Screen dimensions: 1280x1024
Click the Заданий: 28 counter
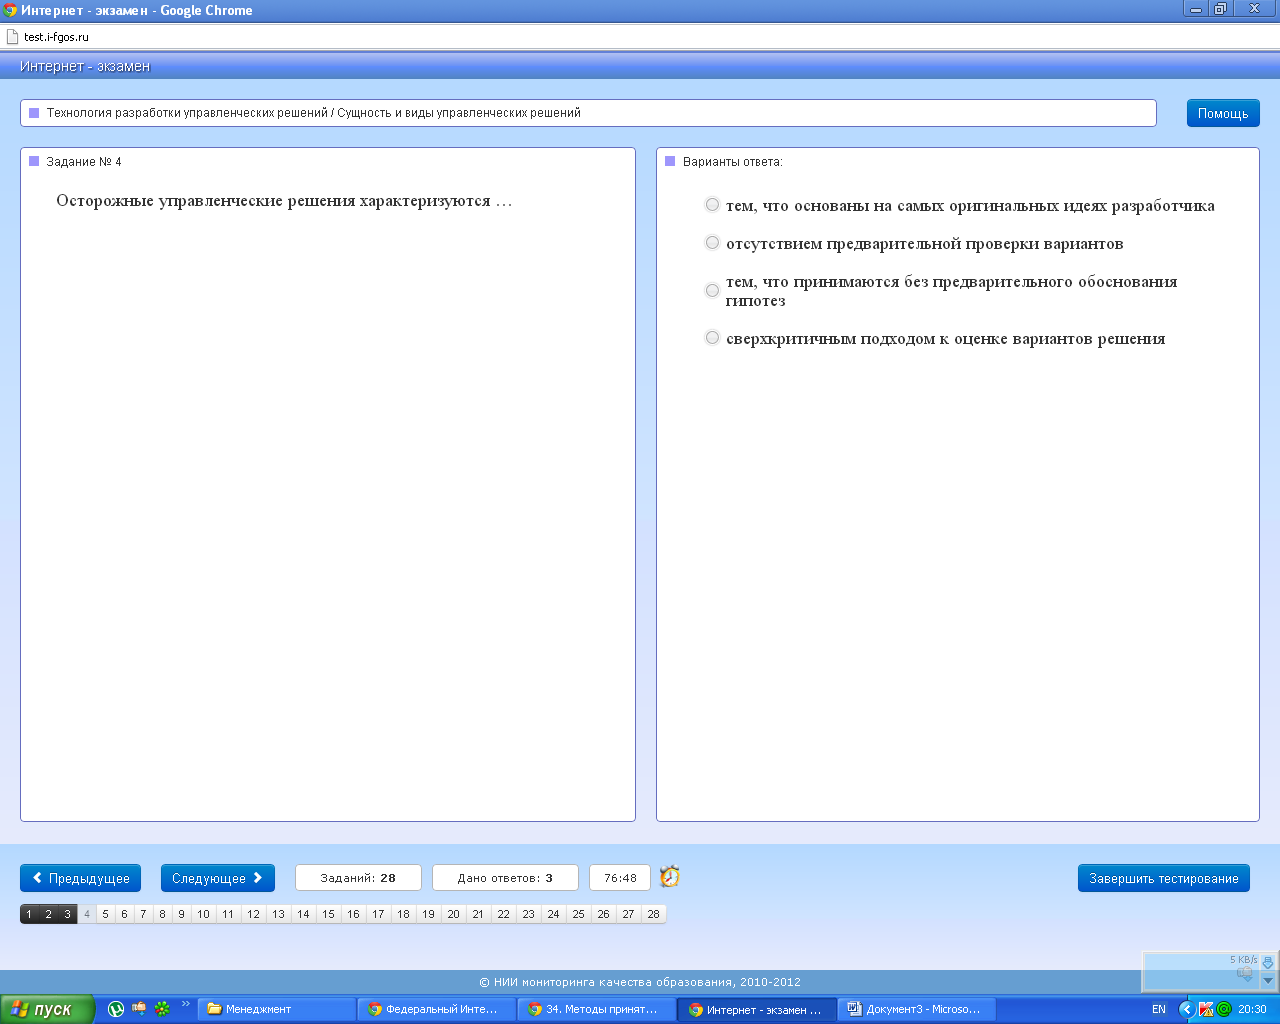coord(358,878)
